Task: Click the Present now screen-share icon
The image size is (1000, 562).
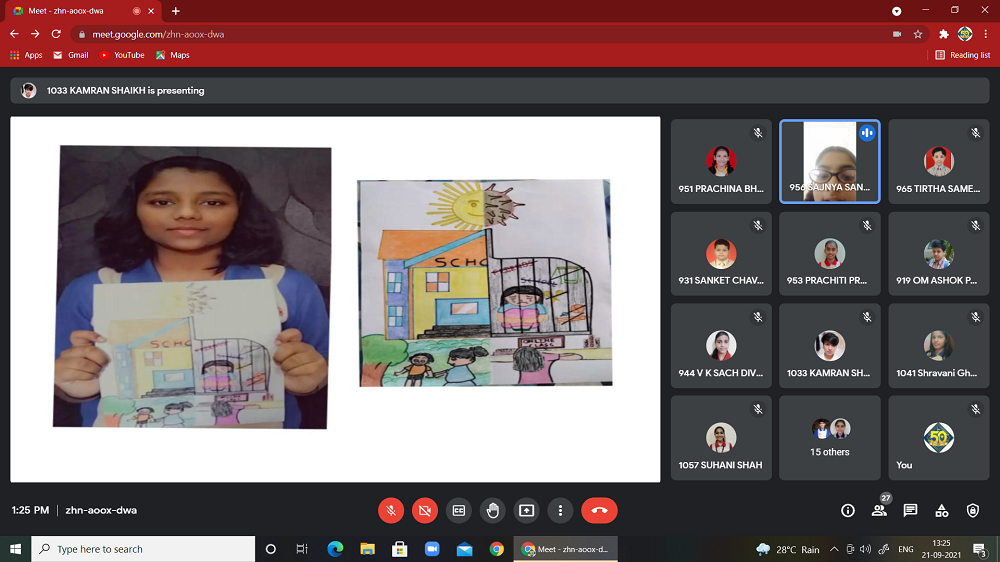Action: pyautogui.click(x=527, y=510)
